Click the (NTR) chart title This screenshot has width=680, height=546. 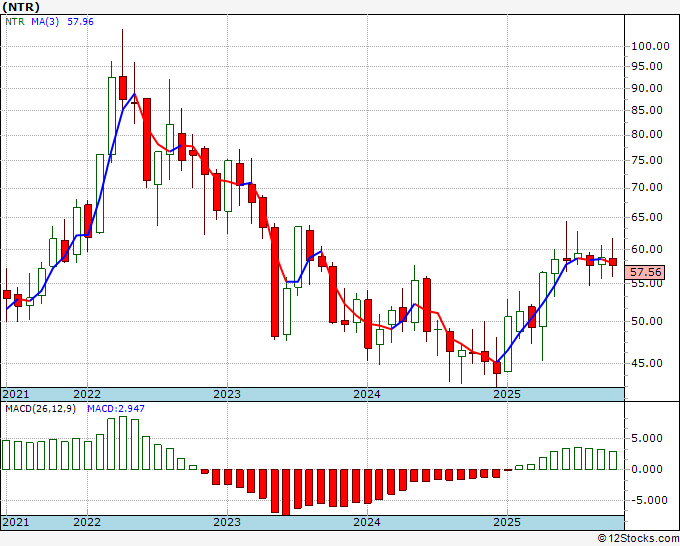tap(21, 7)
